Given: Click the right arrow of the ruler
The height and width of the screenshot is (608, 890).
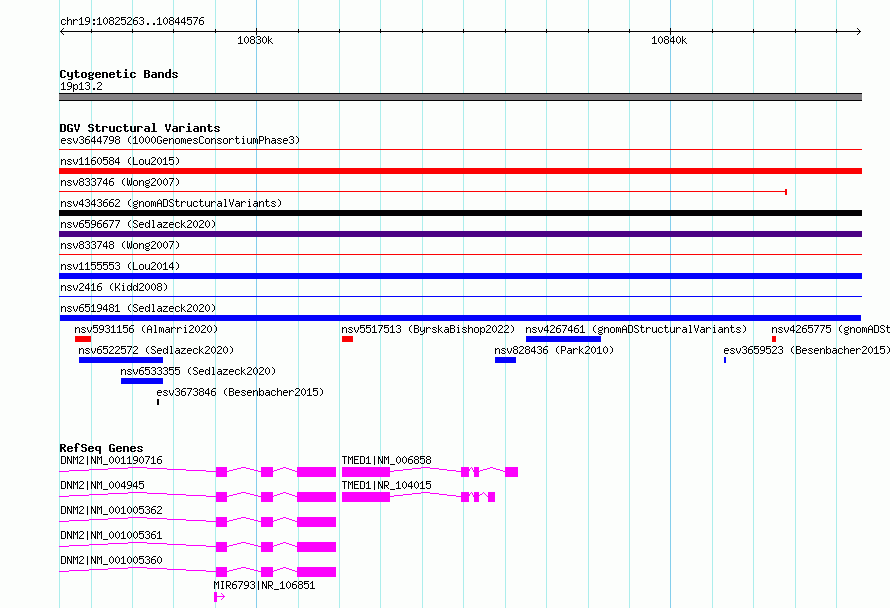Looking at the screenshot, I should click(858, 31).
